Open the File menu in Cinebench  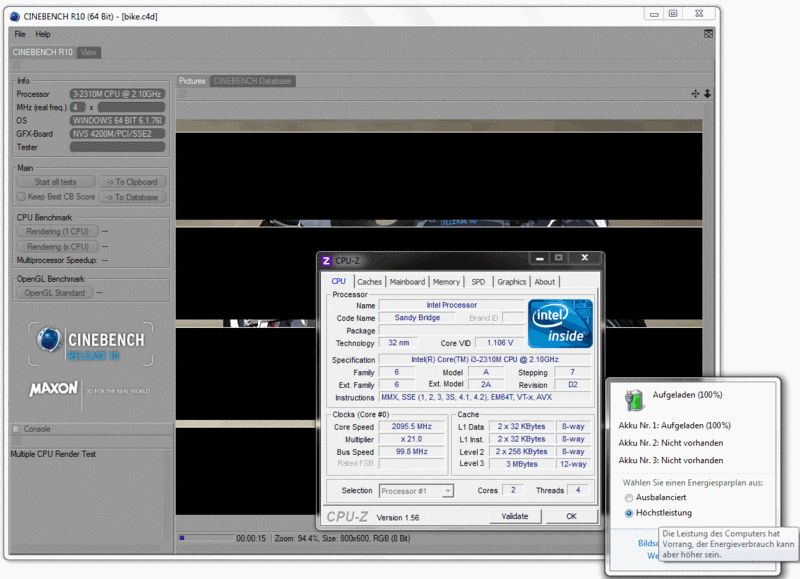20,34
